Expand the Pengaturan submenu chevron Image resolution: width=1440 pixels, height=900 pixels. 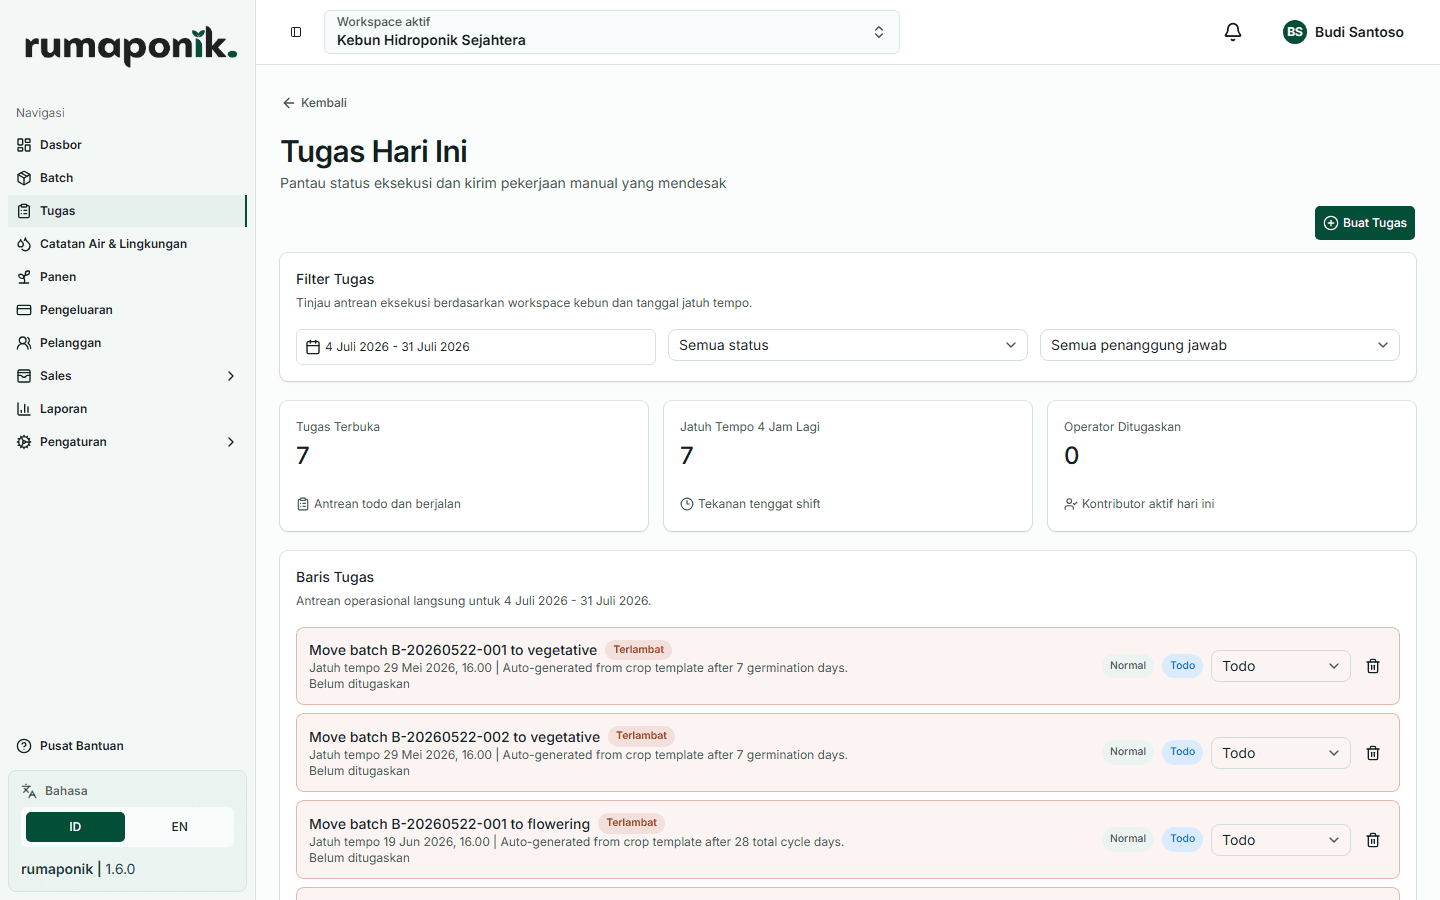(231, 442)
